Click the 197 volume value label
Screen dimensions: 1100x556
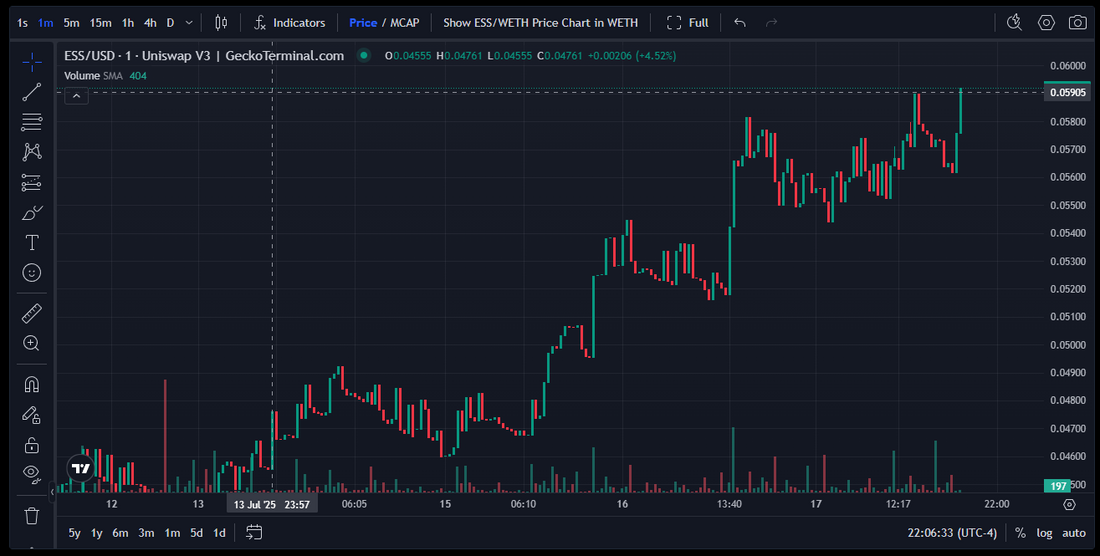(x=1059, y=486)
